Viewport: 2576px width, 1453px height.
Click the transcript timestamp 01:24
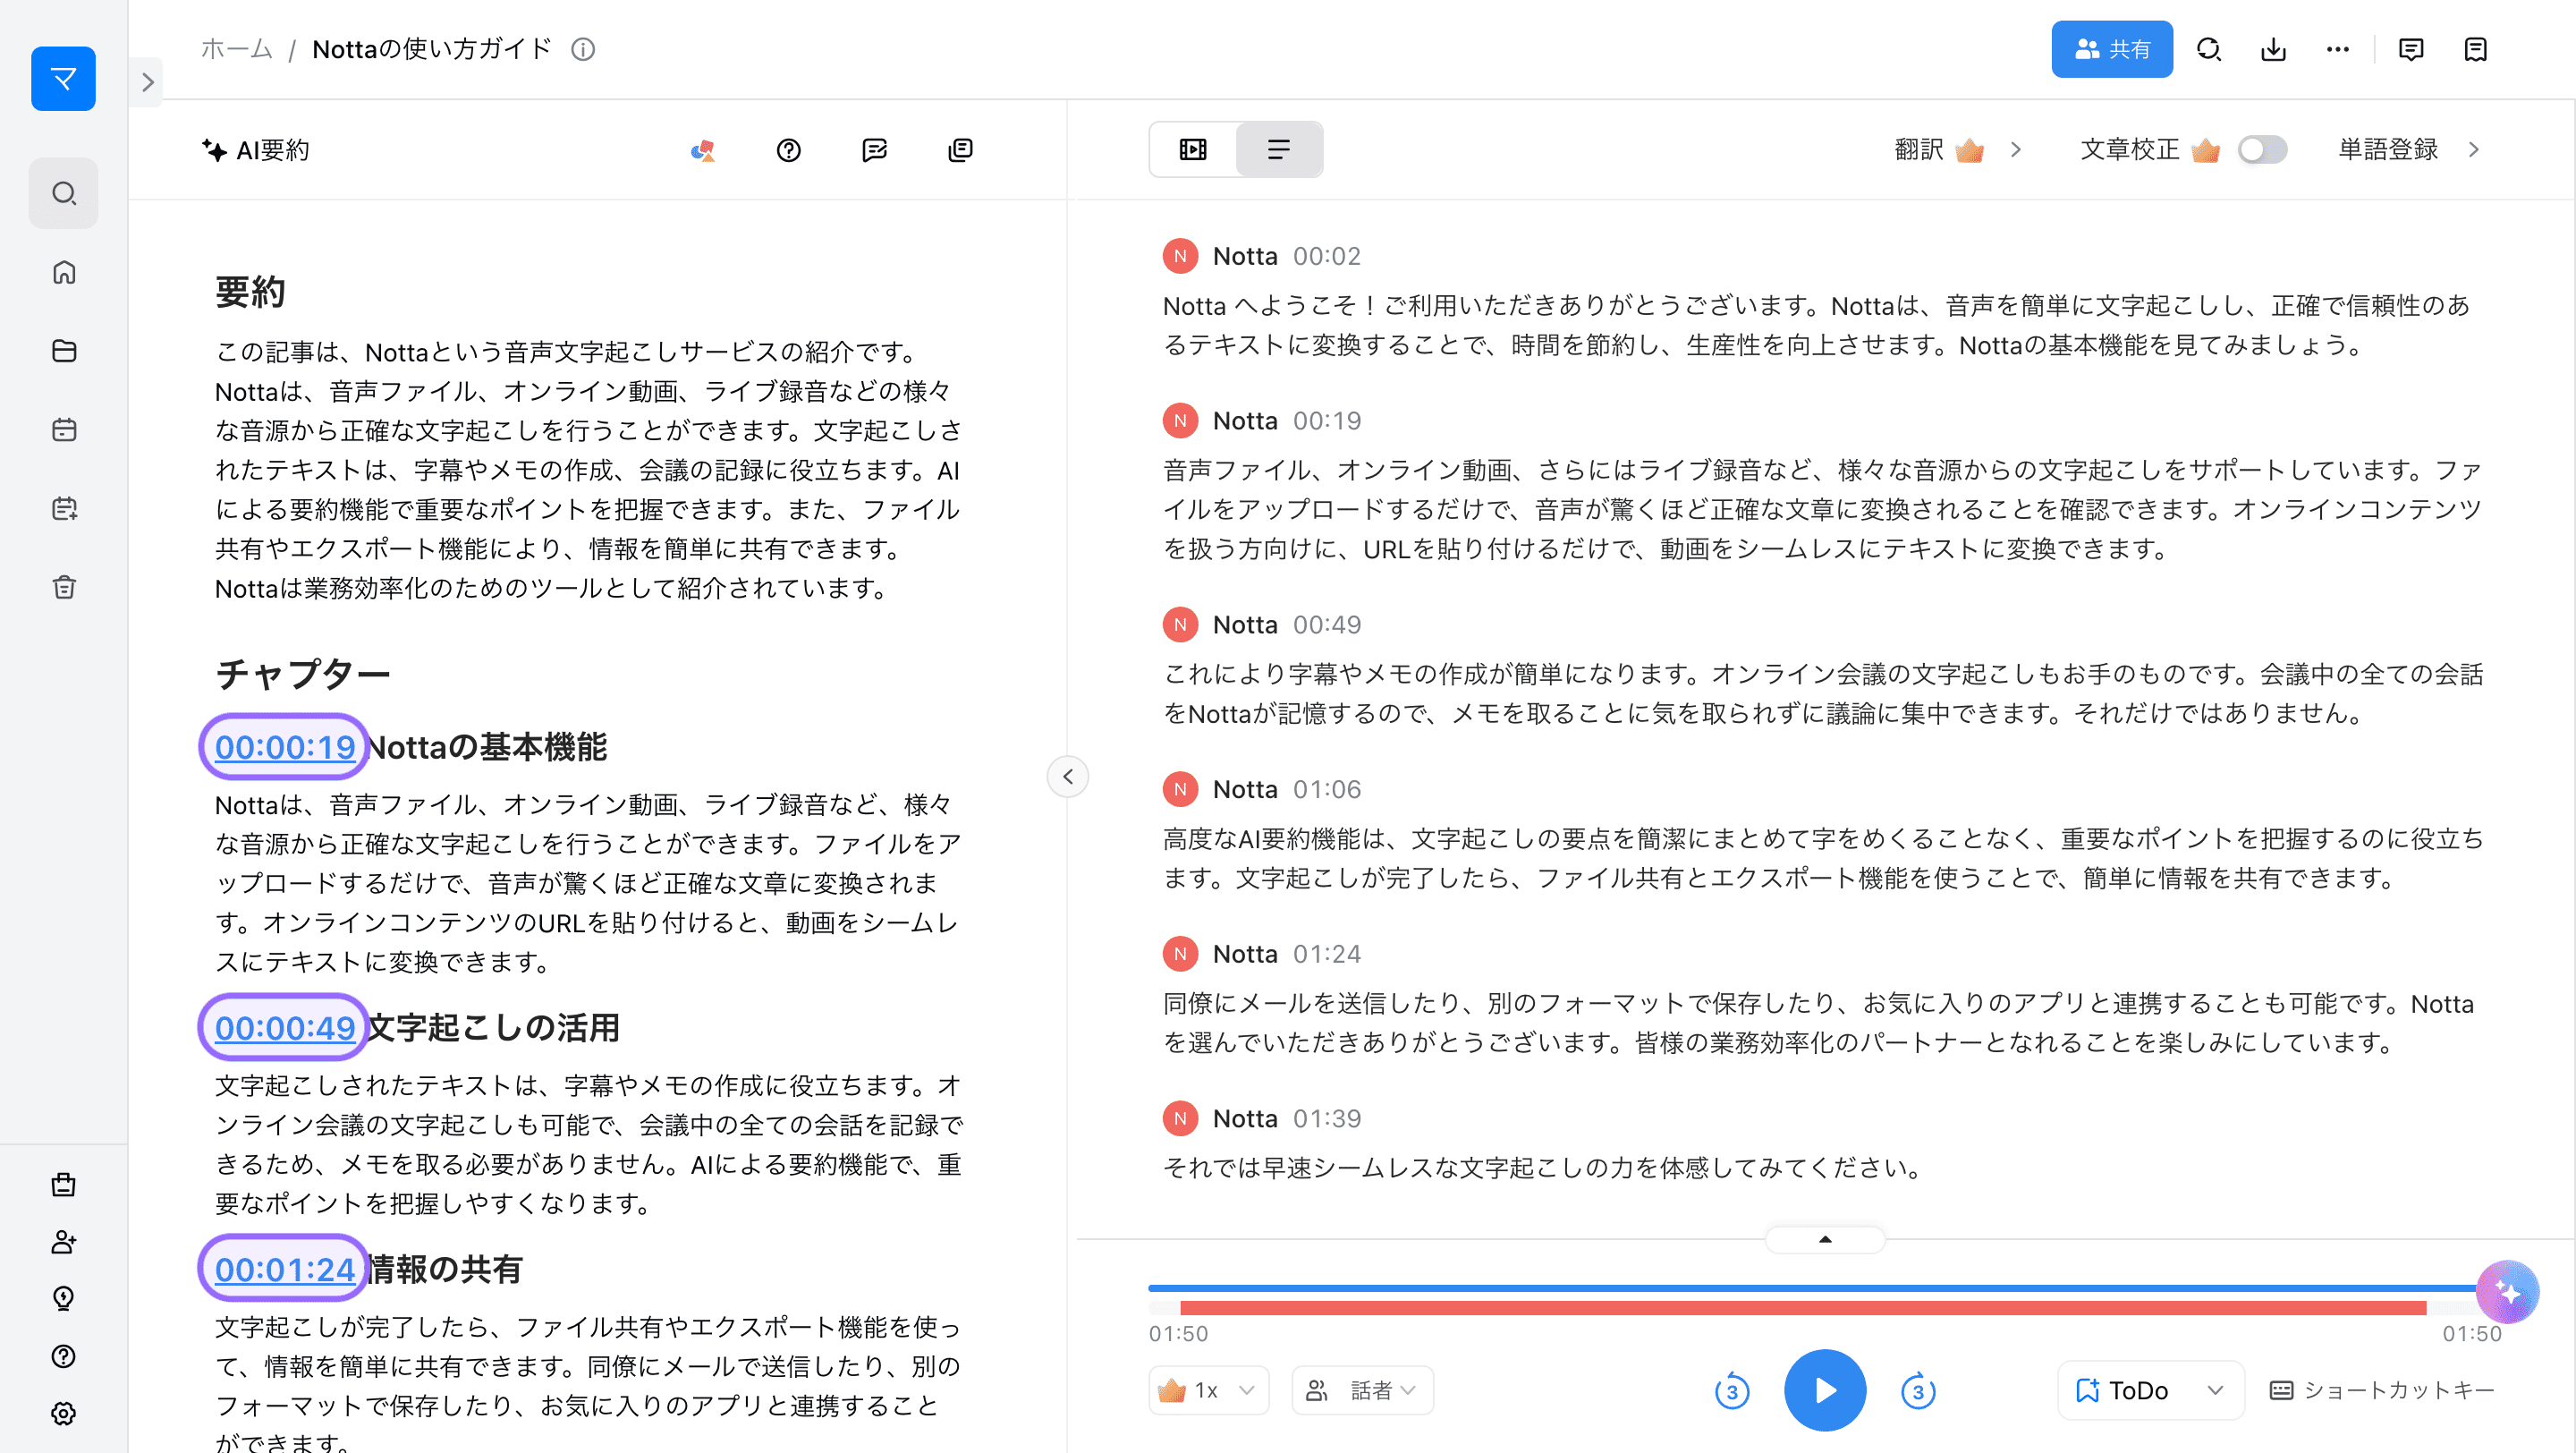(1326, 953)
